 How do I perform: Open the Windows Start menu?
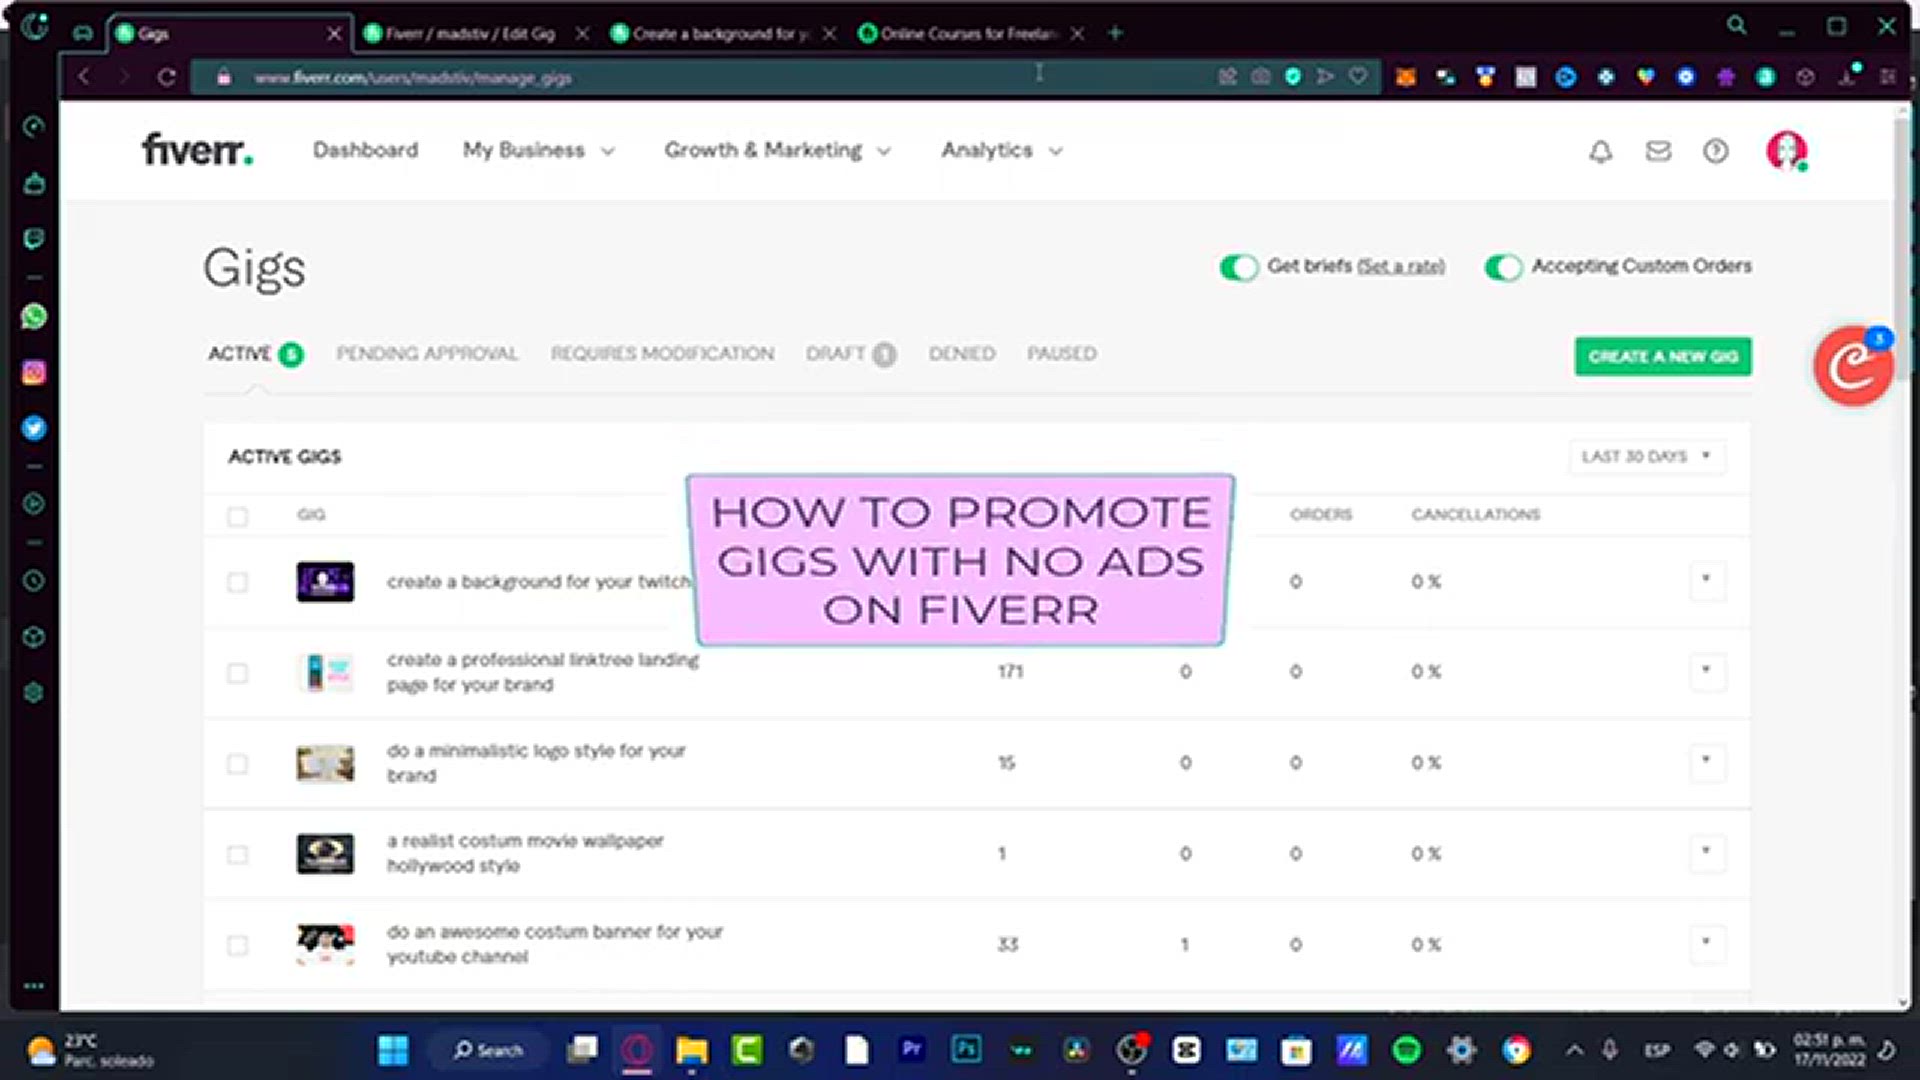click(393, 1050)
